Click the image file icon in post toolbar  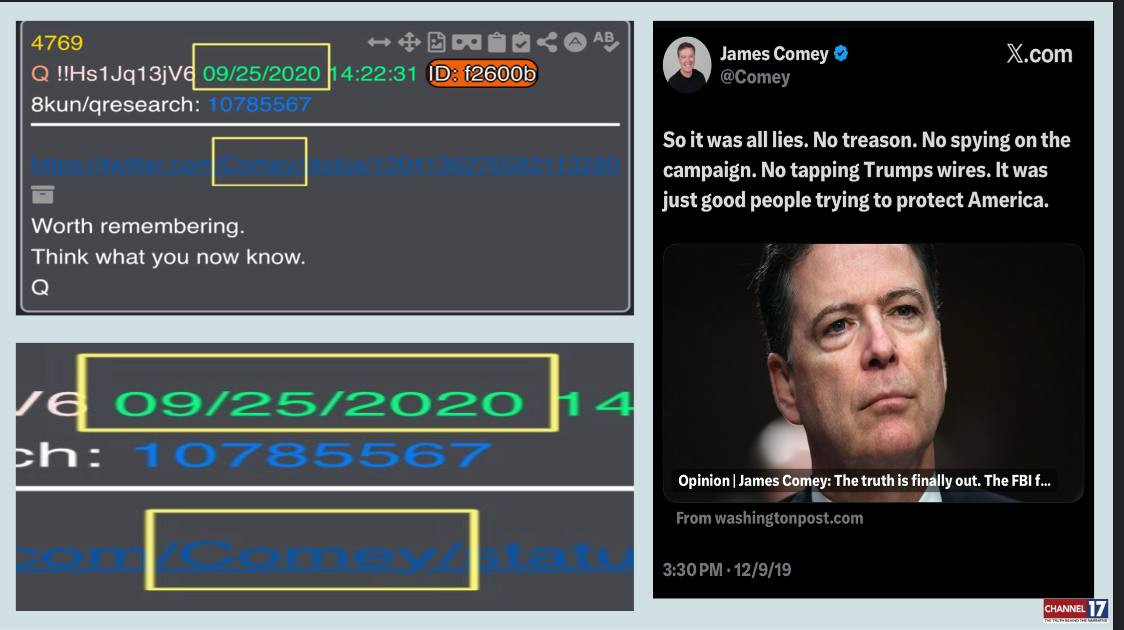(x=437, y=42)
